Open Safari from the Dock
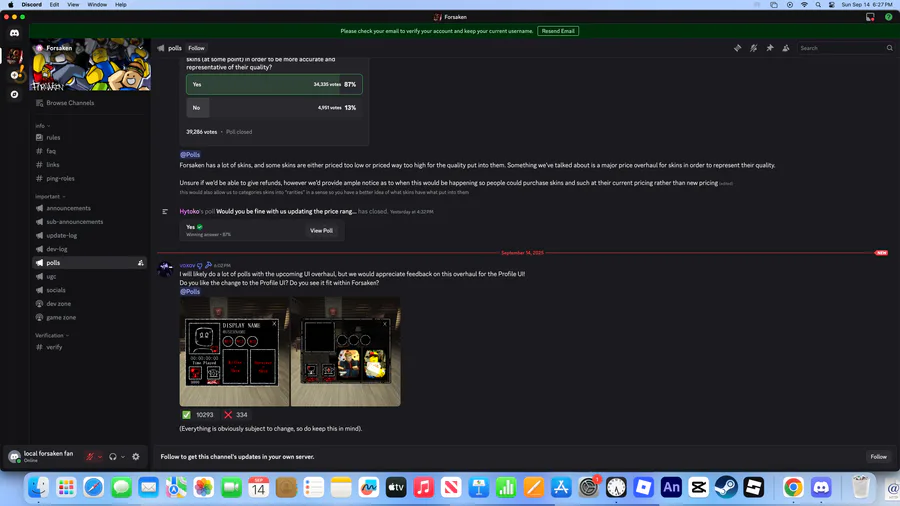This screenshot has height=506, width=900. pyautogui.click(x=94, y=488)
